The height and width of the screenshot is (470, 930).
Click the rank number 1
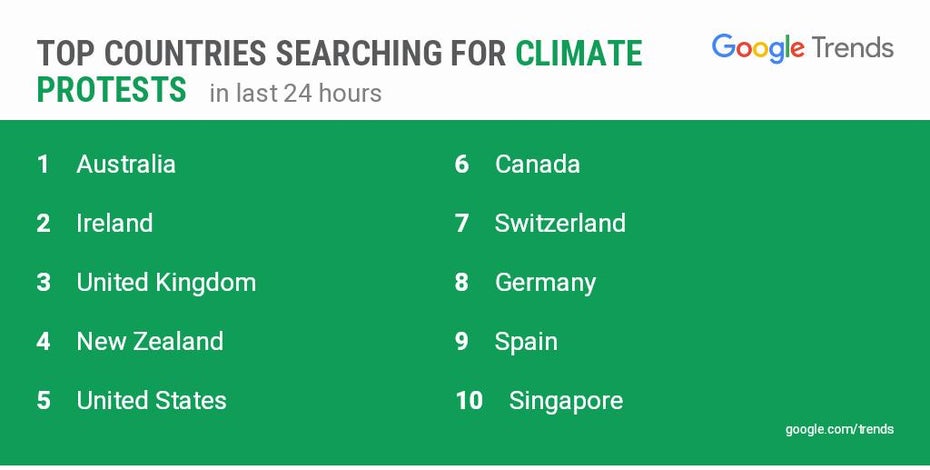[x=43, y=164]
